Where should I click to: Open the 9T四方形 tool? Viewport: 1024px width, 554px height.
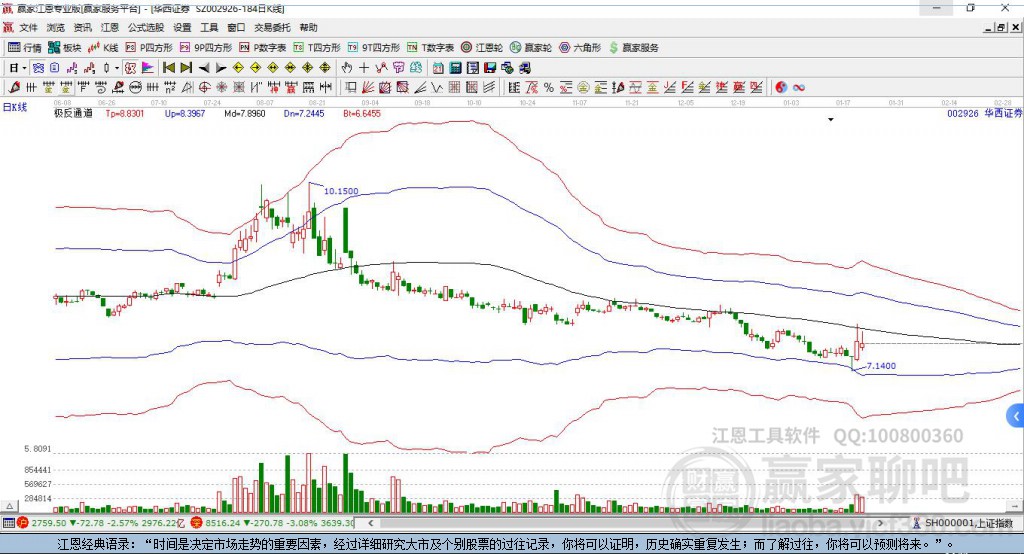coord(374,48)
